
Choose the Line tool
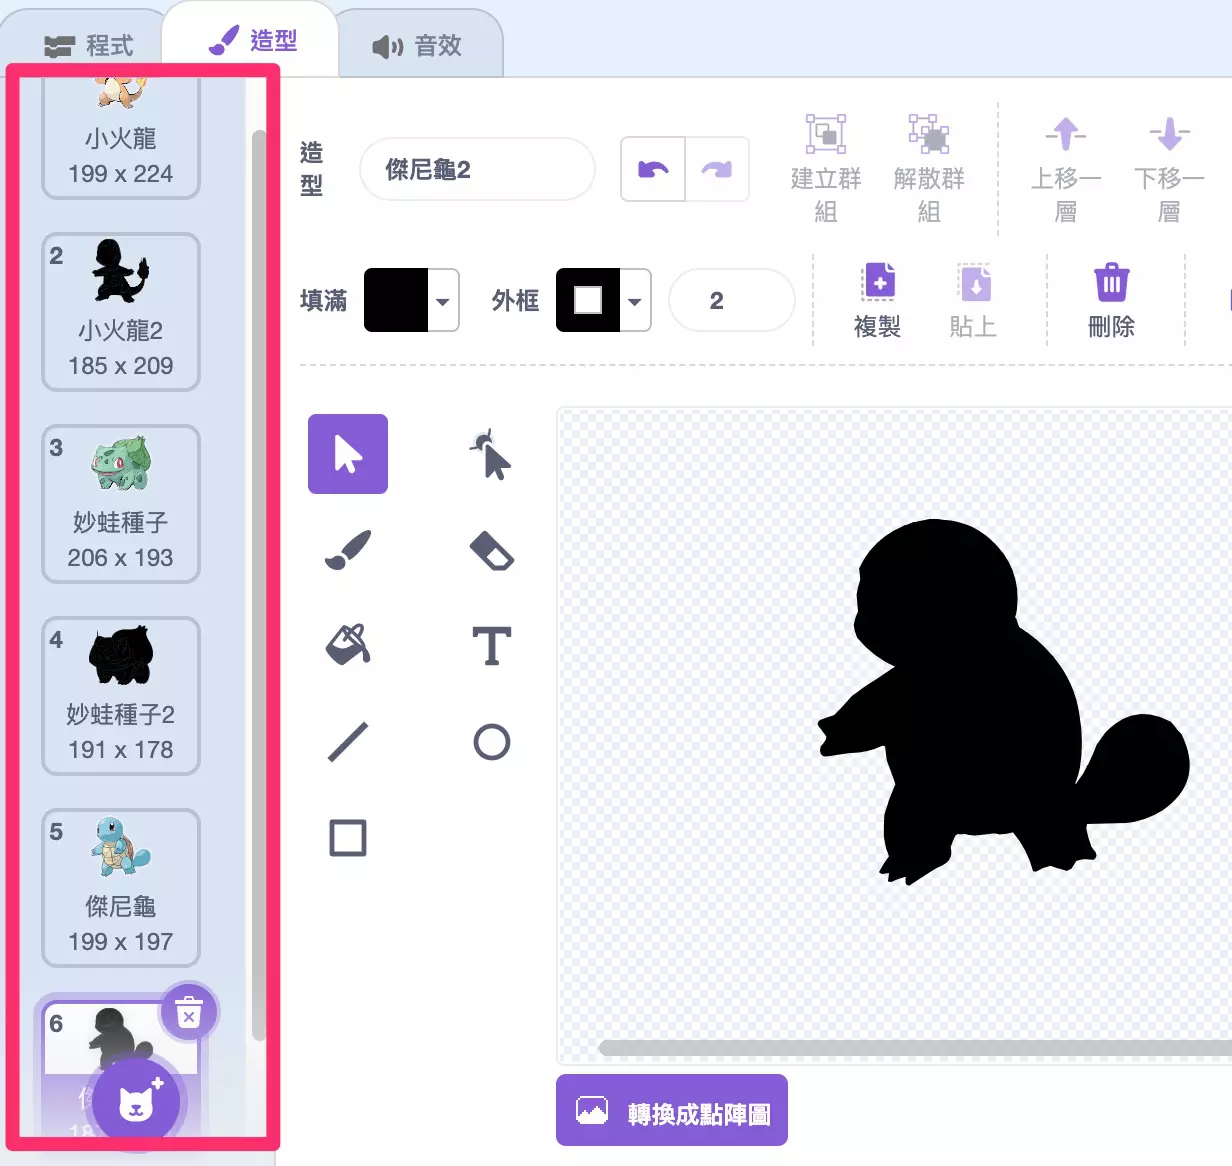[347, 741]
